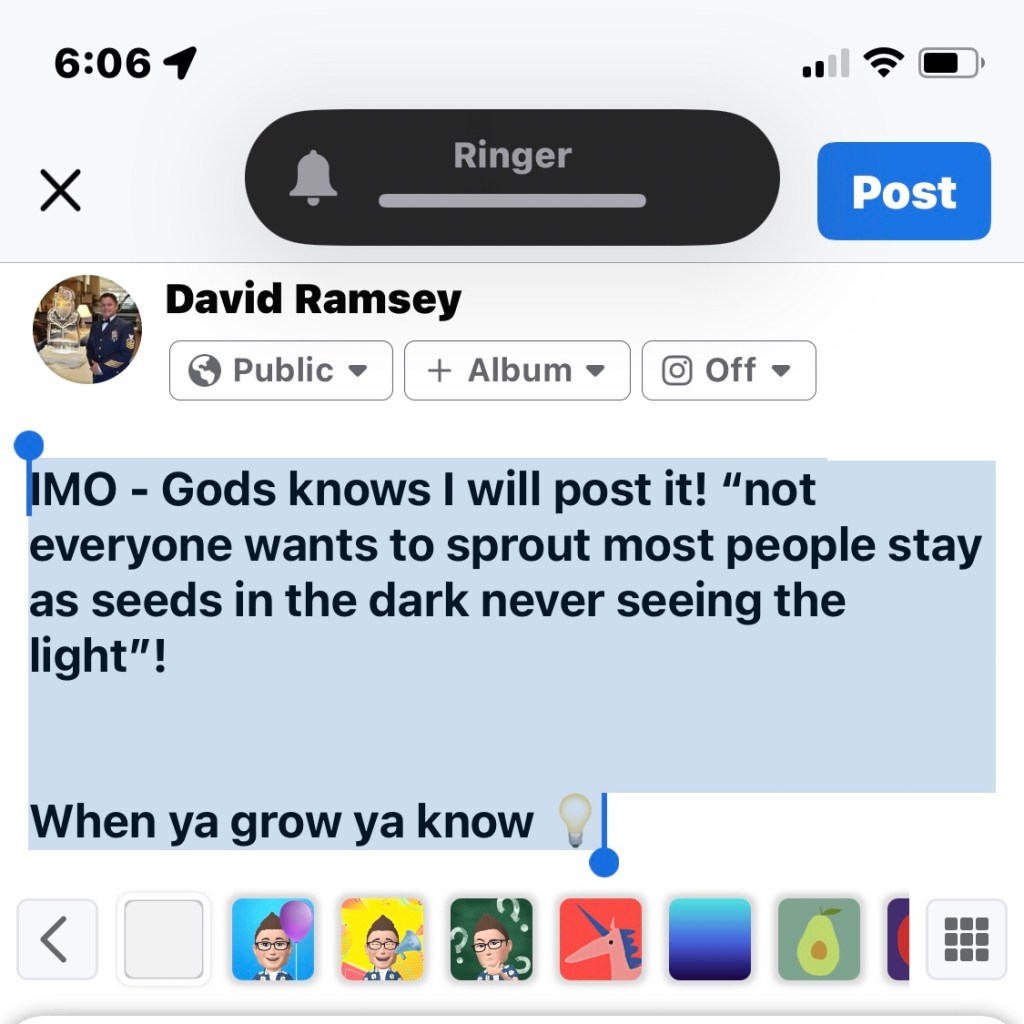Tap the Ringer bell icon
1024x1024 pixels.
pyautogui.click(x=313, y=178)
